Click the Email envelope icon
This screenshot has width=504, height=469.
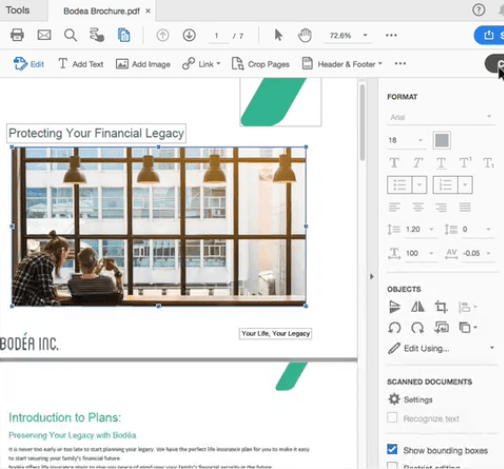(x=44, y=35)
